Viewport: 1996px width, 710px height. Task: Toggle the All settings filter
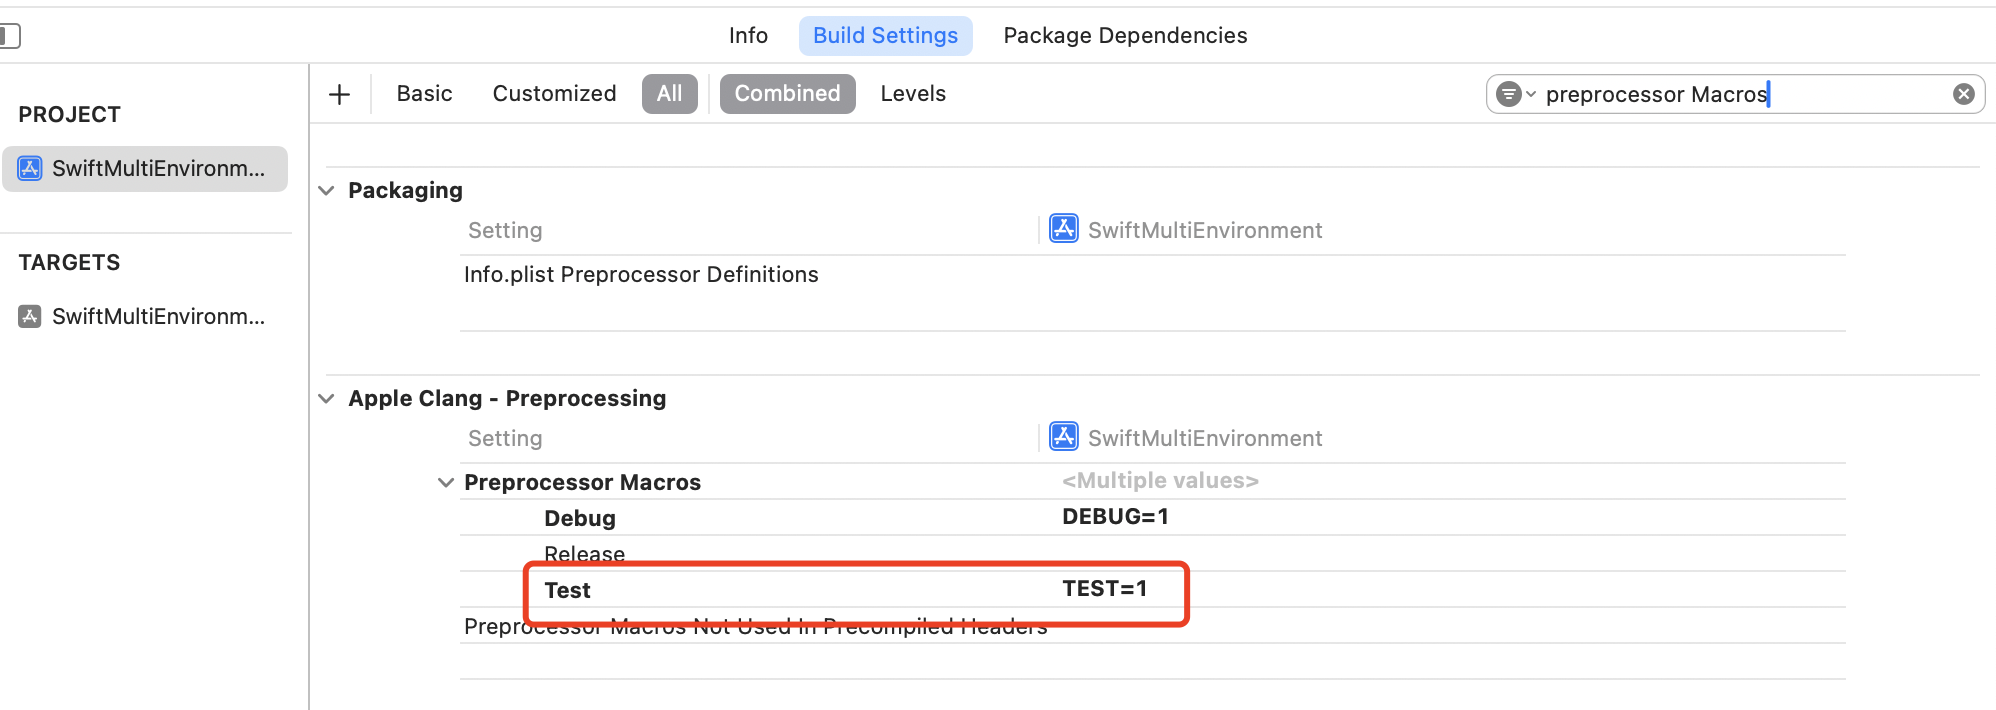[x=669, y=94]
